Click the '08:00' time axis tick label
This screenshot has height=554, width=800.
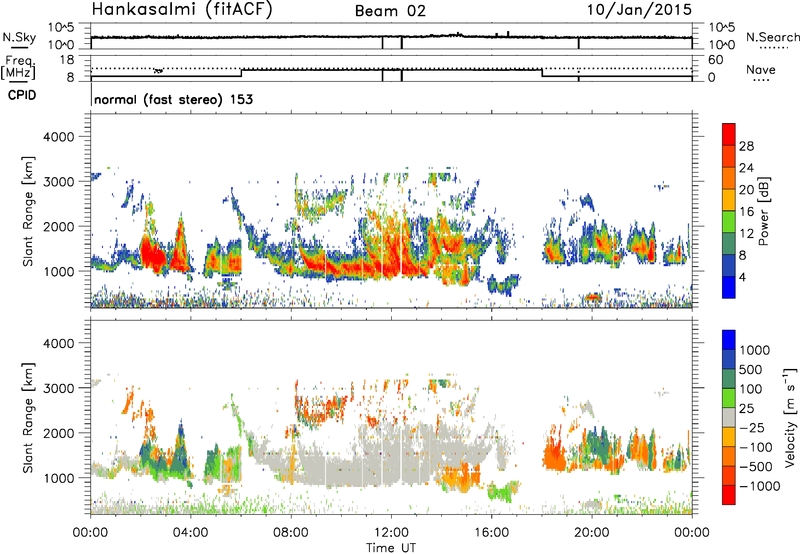[x=291, y=533]
